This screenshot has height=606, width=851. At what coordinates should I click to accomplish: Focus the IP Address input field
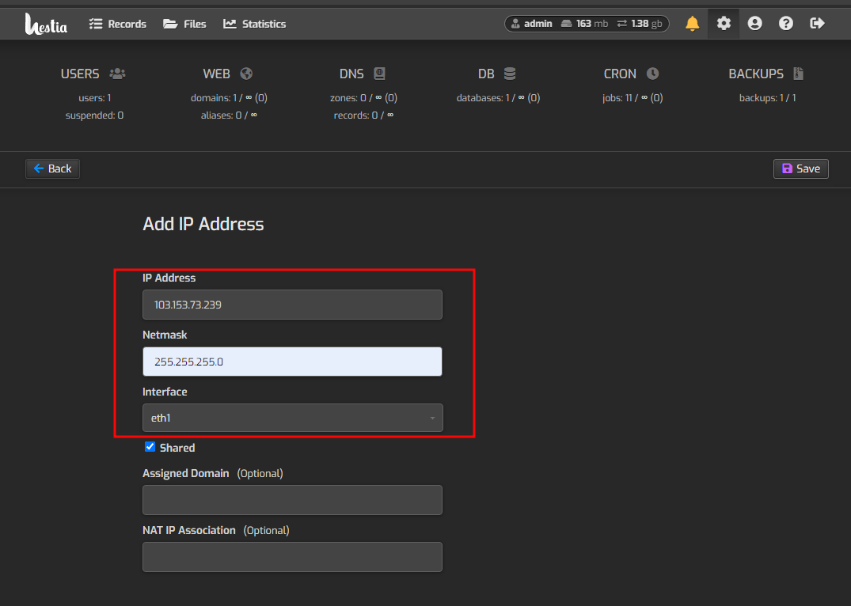click(x=293, y=304)
